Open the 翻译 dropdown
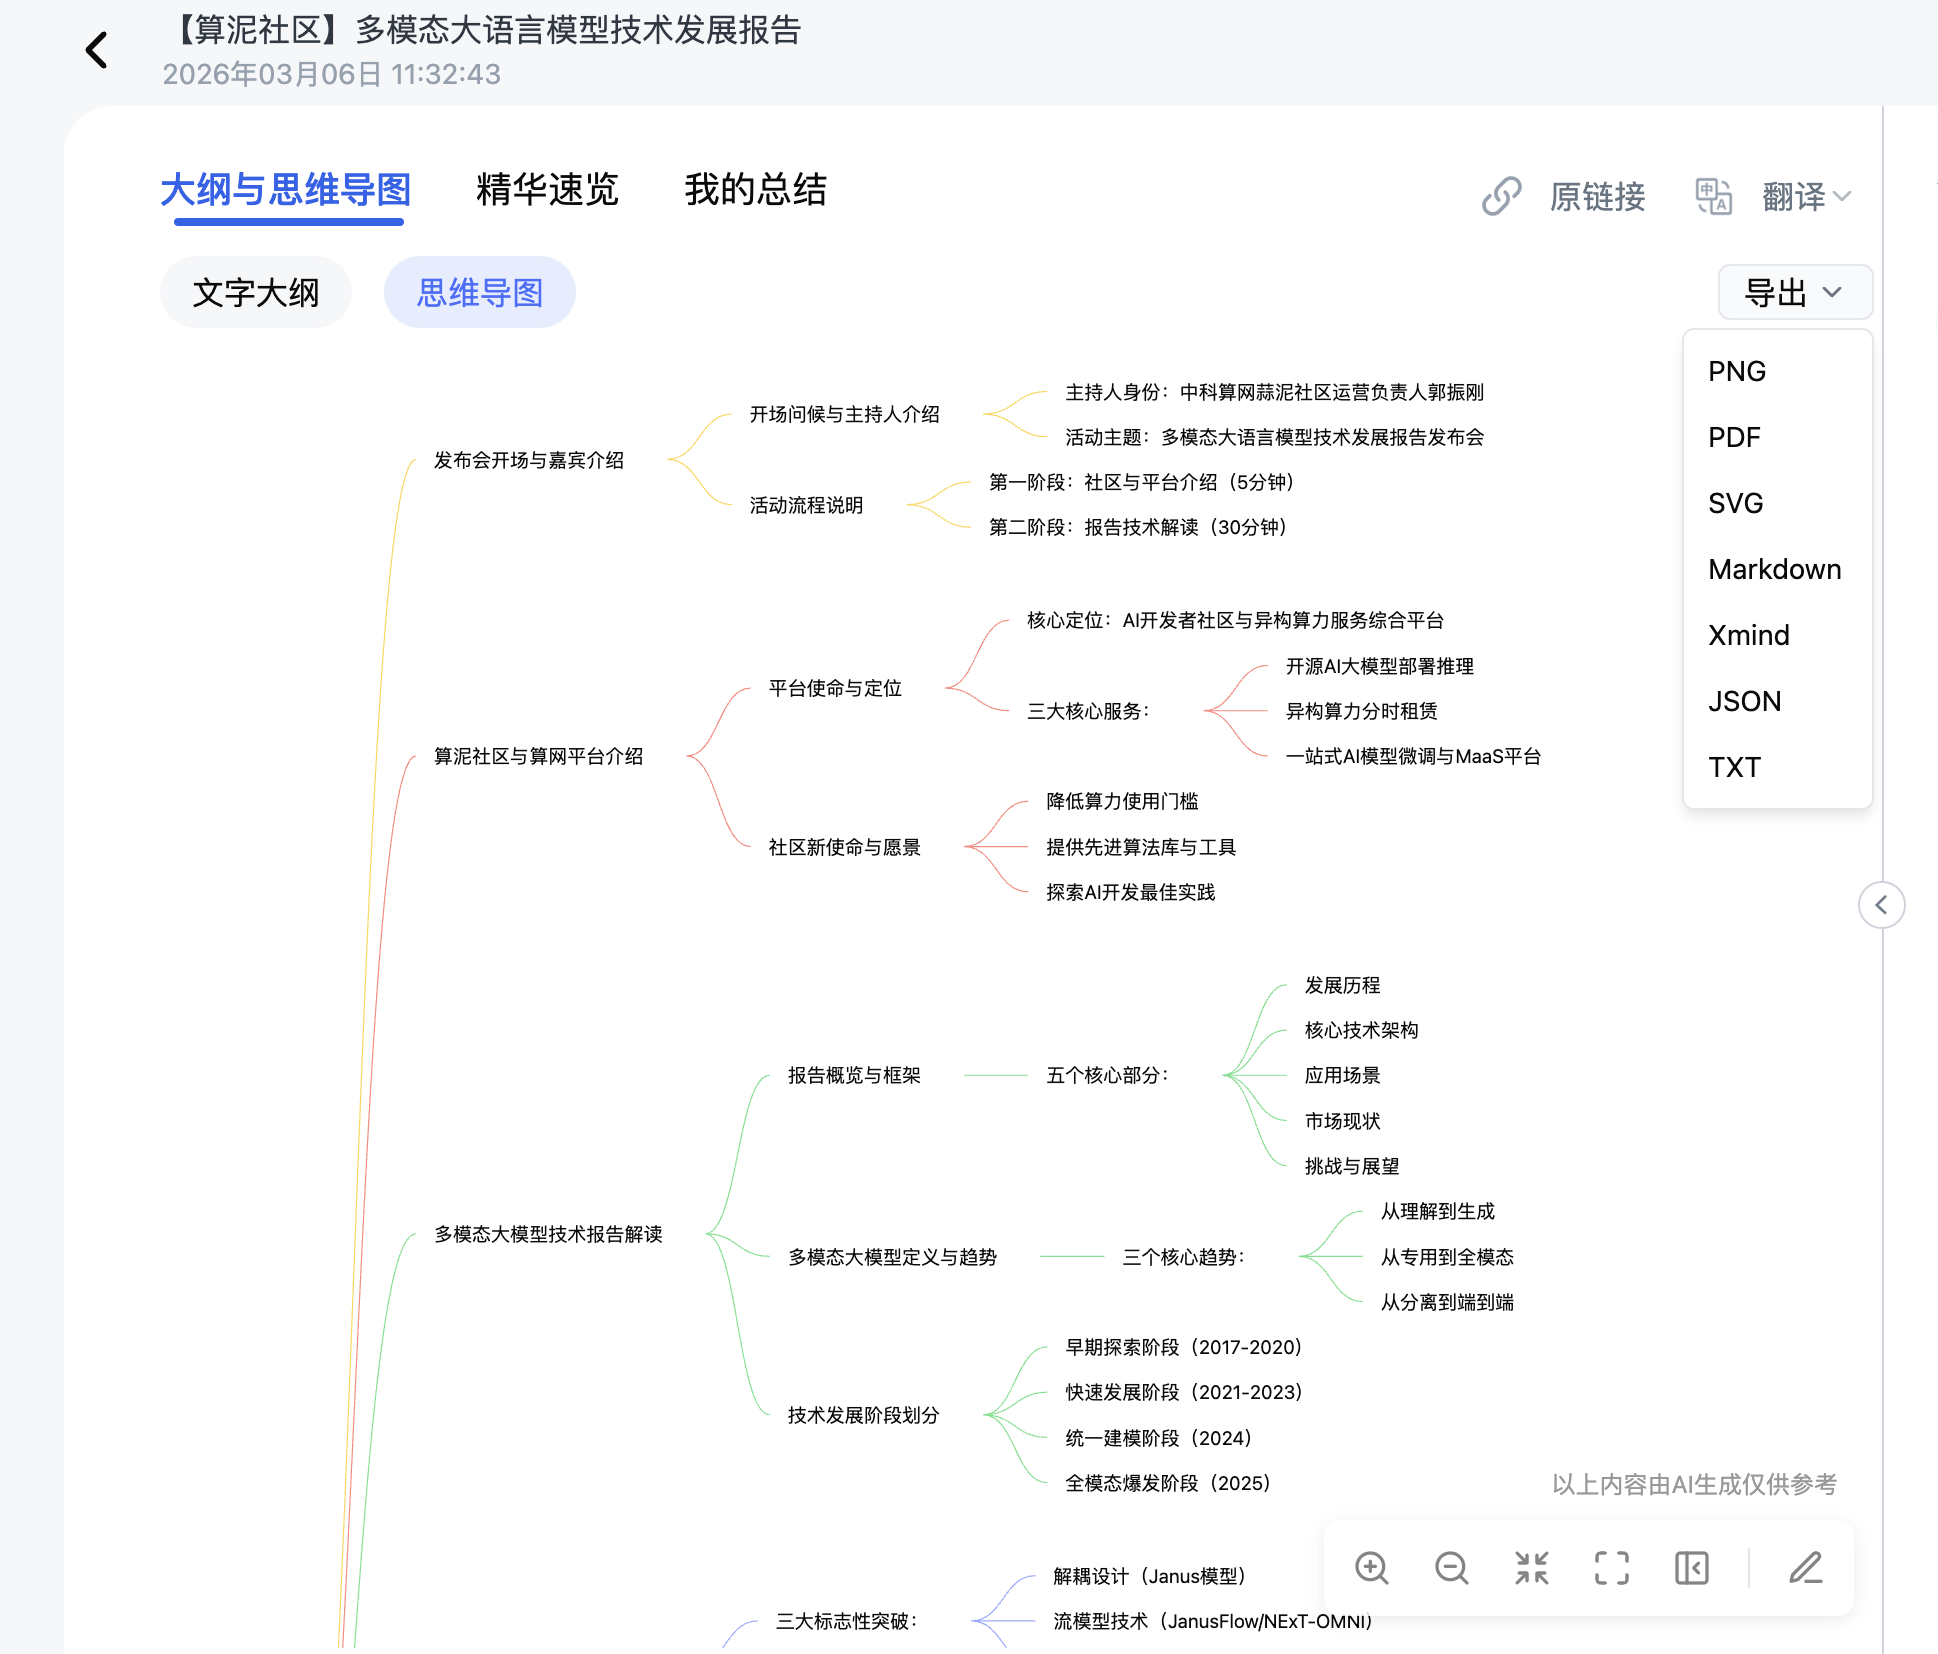The image size is (1938, 1654). pos(1806,196)
